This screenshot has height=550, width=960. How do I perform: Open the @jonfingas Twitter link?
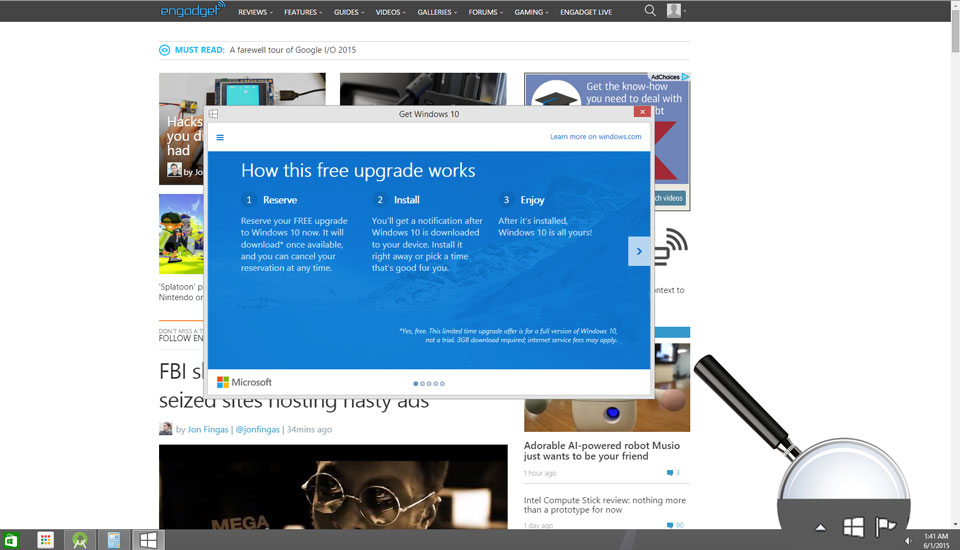coord(257,429)
